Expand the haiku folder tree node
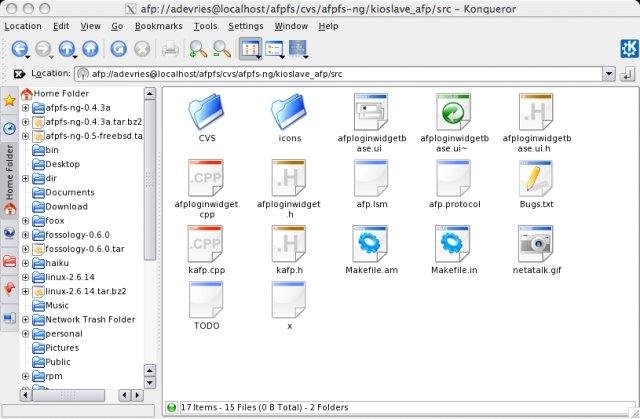 coord(25,263)
